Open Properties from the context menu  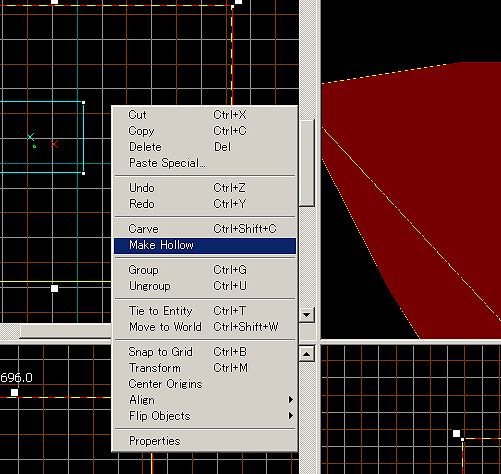(x=205, y=441)
